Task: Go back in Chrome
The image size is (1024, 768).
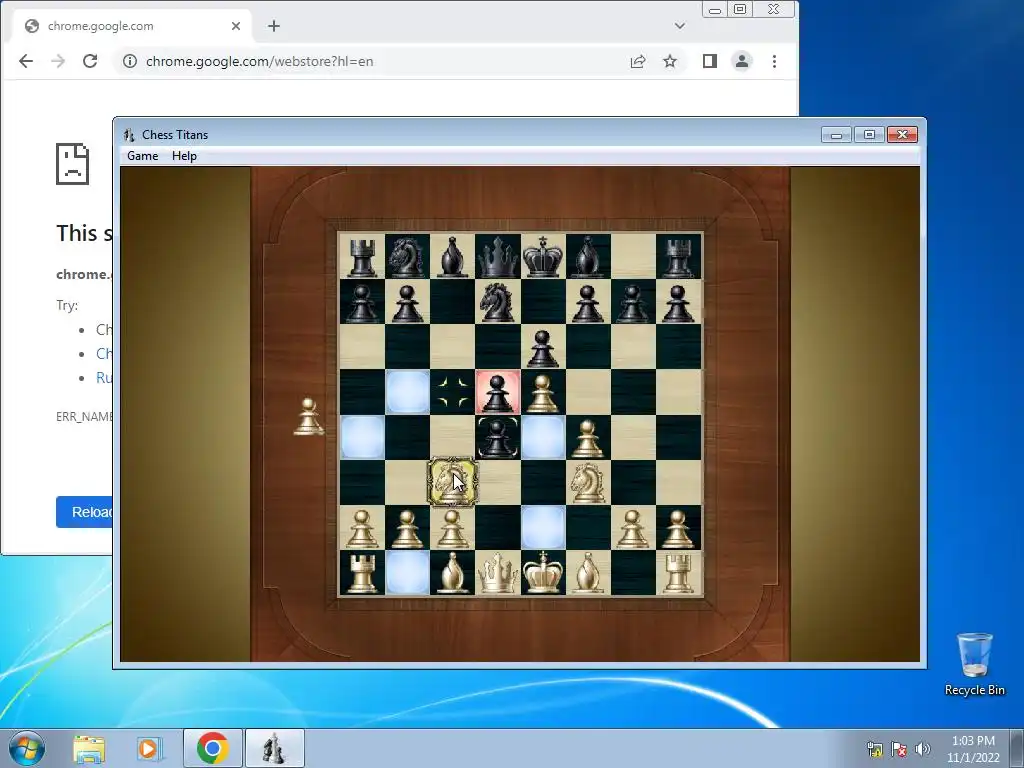Action: coord(25,61)
